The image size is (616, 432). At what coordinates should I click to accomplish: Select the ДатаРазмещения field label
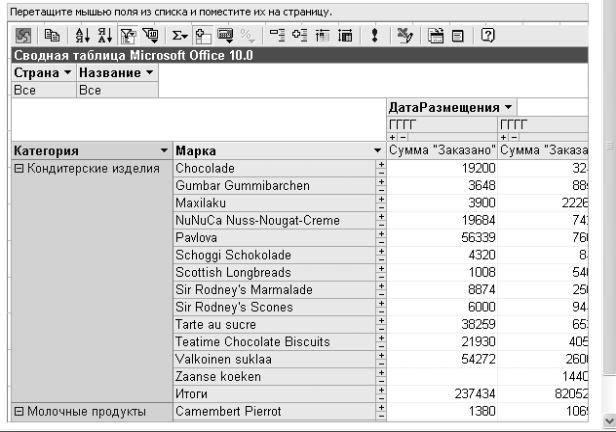(x=444, y=107)
